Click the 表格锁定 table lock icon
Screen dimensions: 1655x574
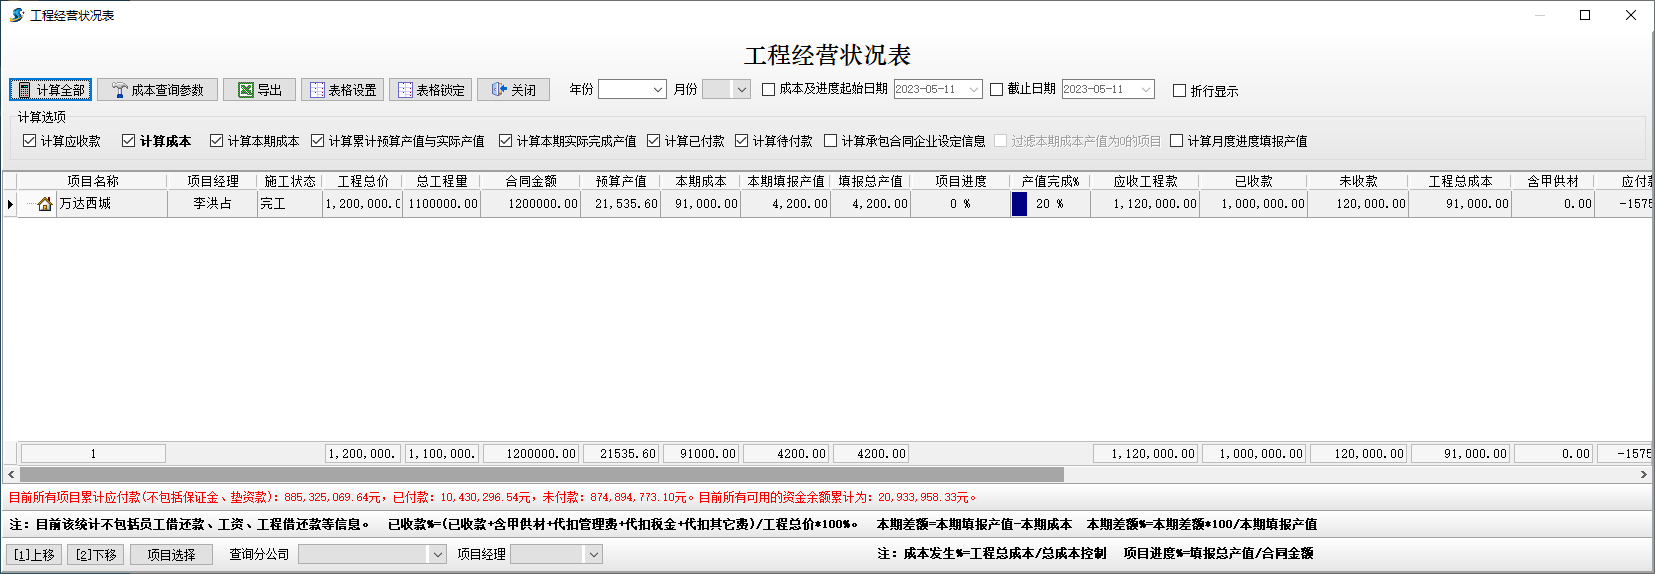click(x=405, y=90)
